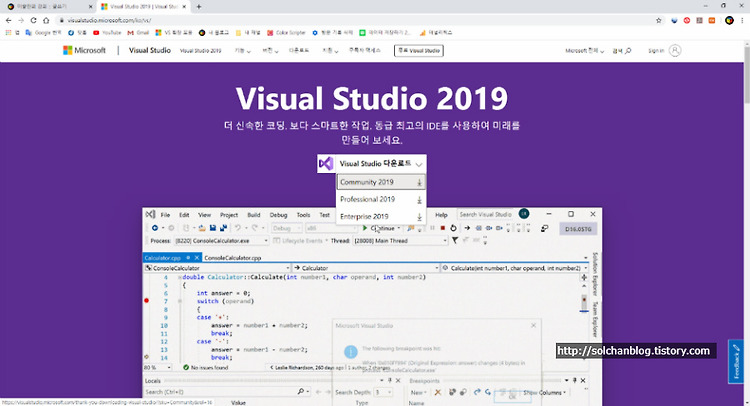Open the orange extension icon
This screenshot has height=406, width=750.
click(x=712, y=20)
